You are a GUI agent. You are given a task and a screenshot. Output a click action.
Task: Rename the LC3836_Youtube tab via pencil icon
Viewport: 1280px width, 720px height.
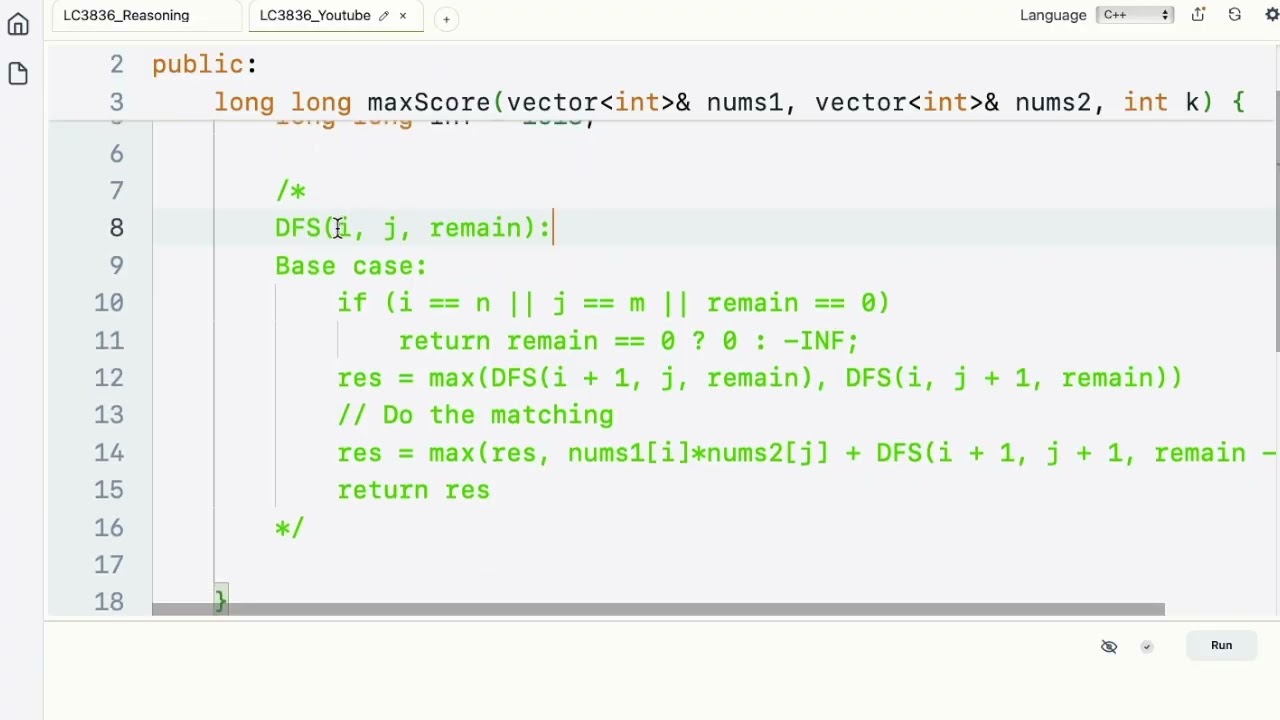point(383,16)
